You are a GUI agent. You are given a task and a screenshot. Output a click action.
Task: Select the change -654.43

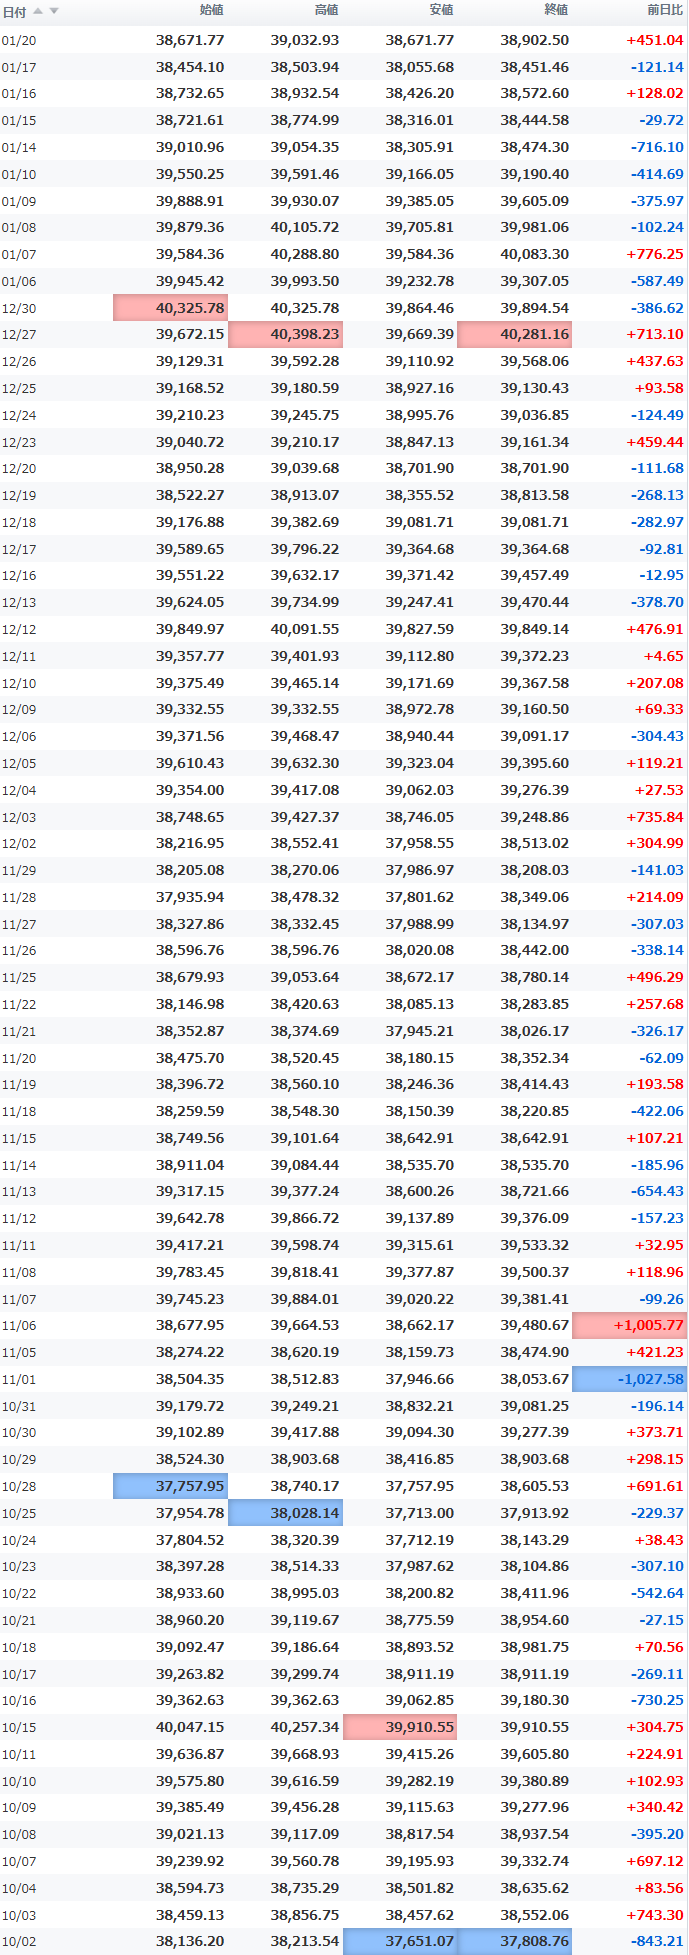[657, 1191]
